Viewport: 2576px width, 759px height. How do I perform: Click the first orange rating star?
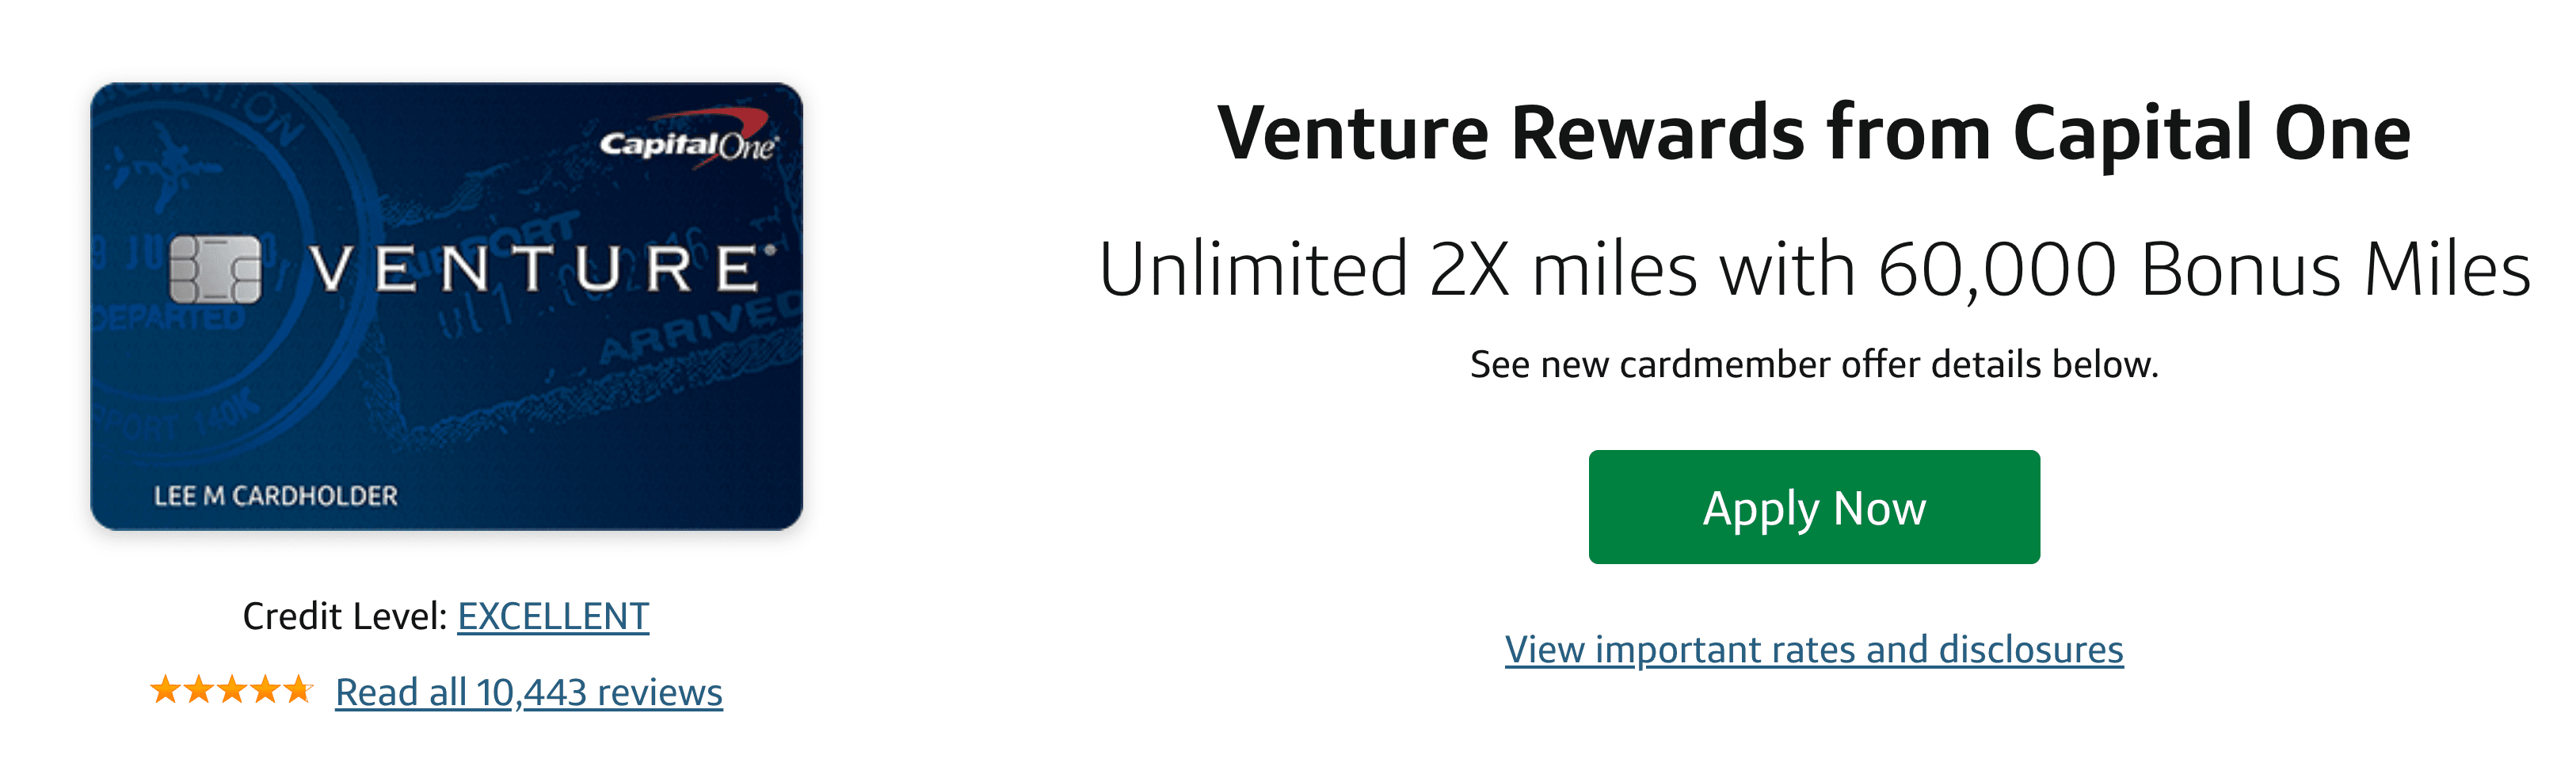[x=165, y=689]
